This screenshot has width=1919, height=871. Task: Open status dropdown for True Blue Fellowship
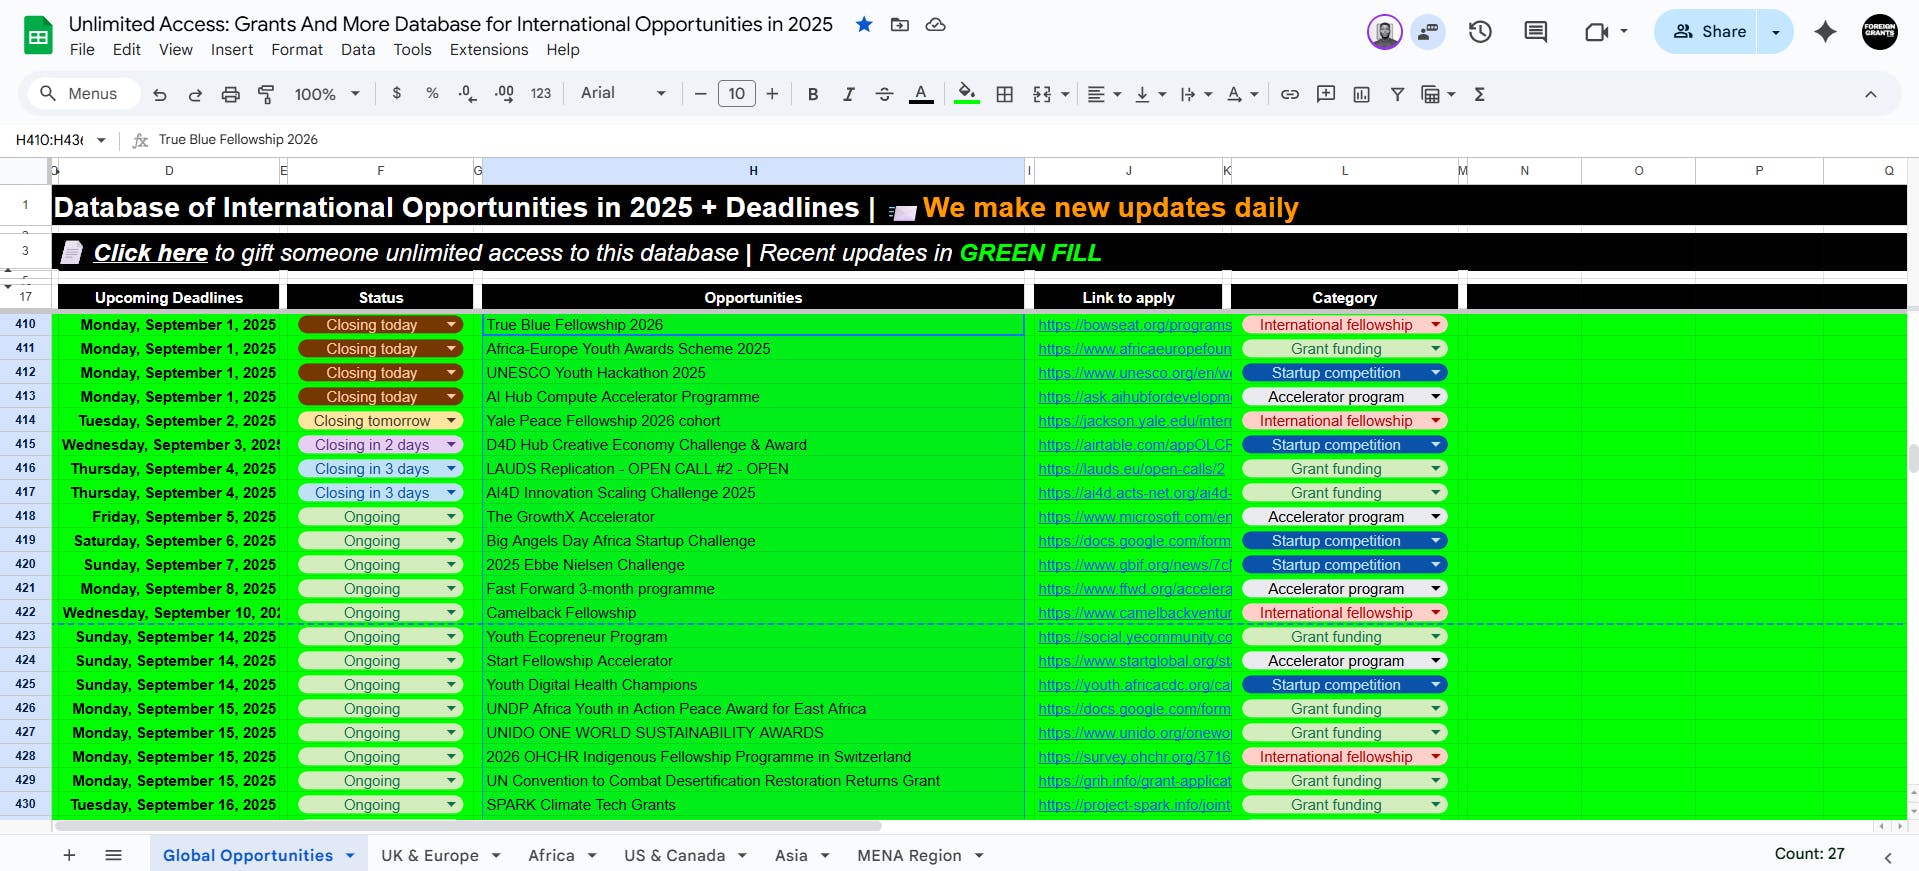[452, 325]
